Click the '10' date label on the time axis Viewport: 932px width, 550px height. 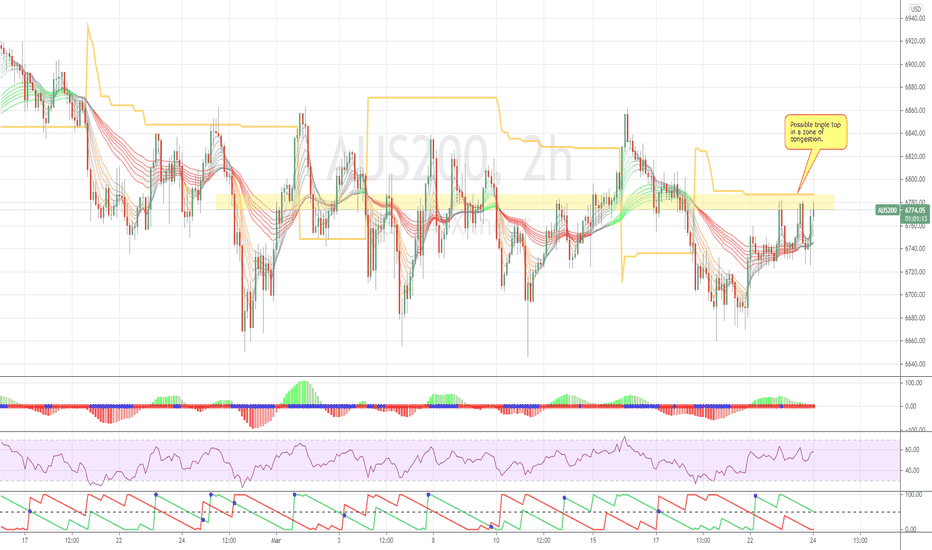tap(496, 541)
